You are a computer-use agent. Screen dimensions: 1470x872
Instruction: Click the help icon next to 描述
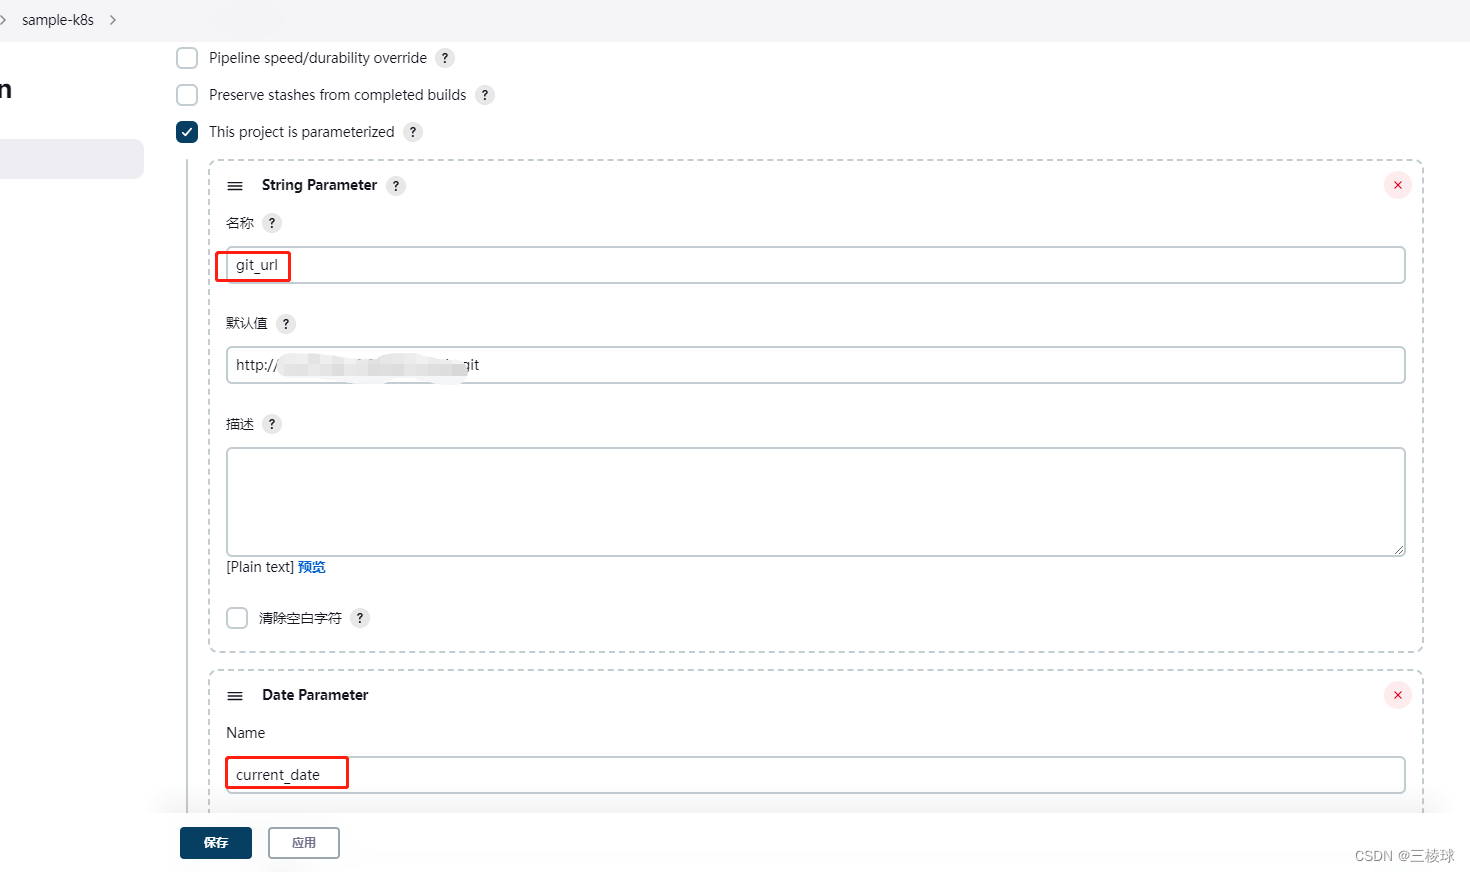pyautogui.click(x=270, y=423)
